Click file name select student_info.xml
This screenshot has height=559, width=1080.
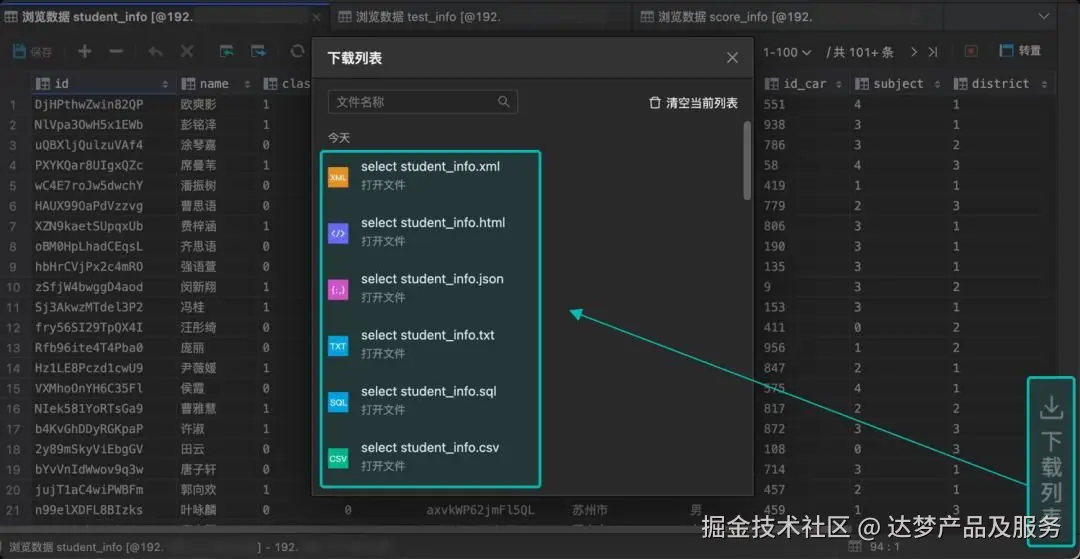430,167
